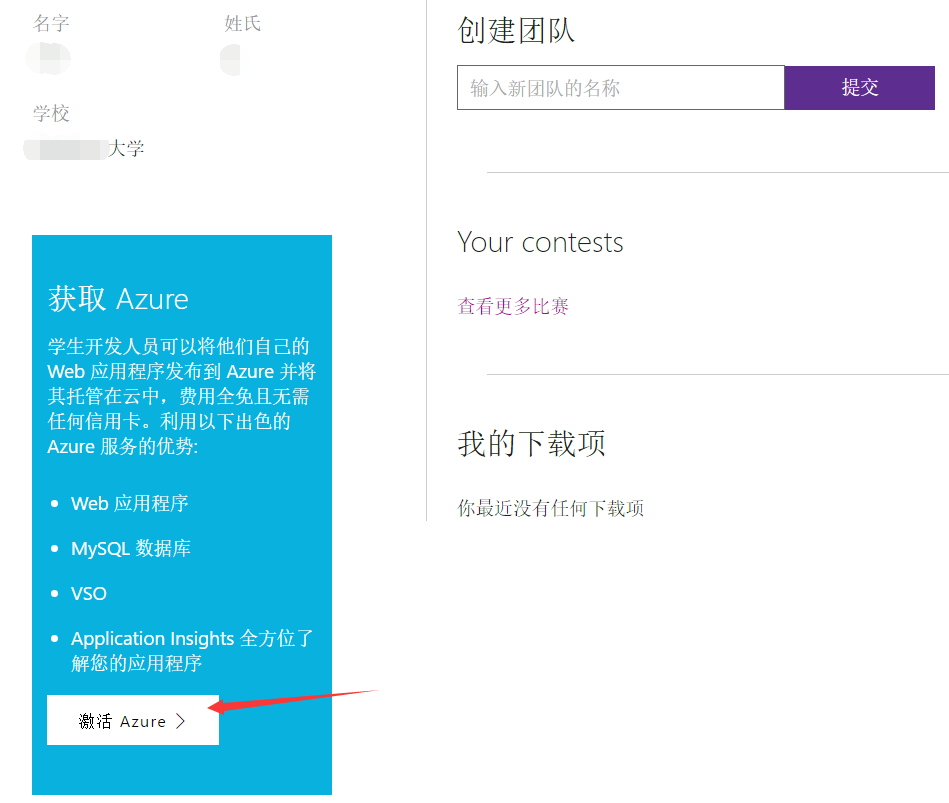This screenshot has width=949, height=803.
Task: Select the Web 应用程序 list item
Action: coord(130,503)
